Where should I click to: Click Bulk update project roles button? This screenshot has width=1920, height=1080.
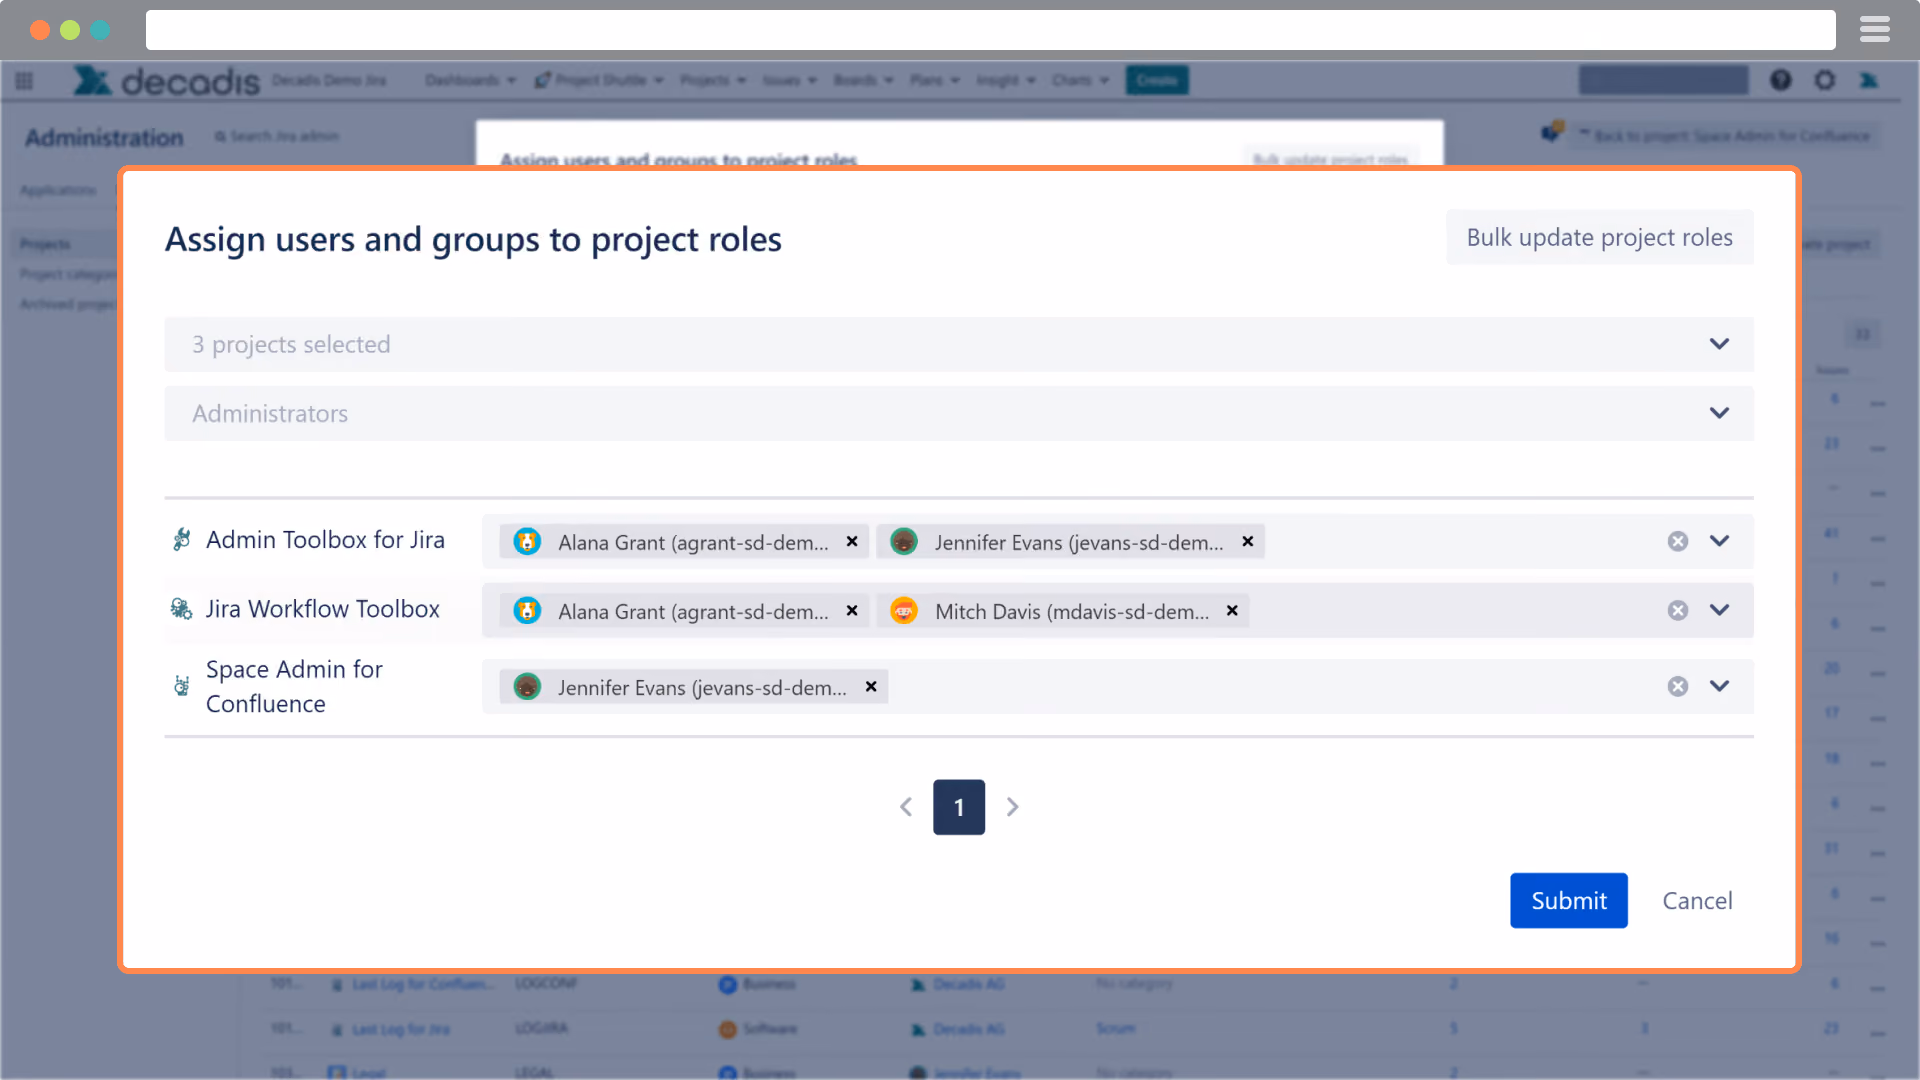click(x=1600, y=237)
